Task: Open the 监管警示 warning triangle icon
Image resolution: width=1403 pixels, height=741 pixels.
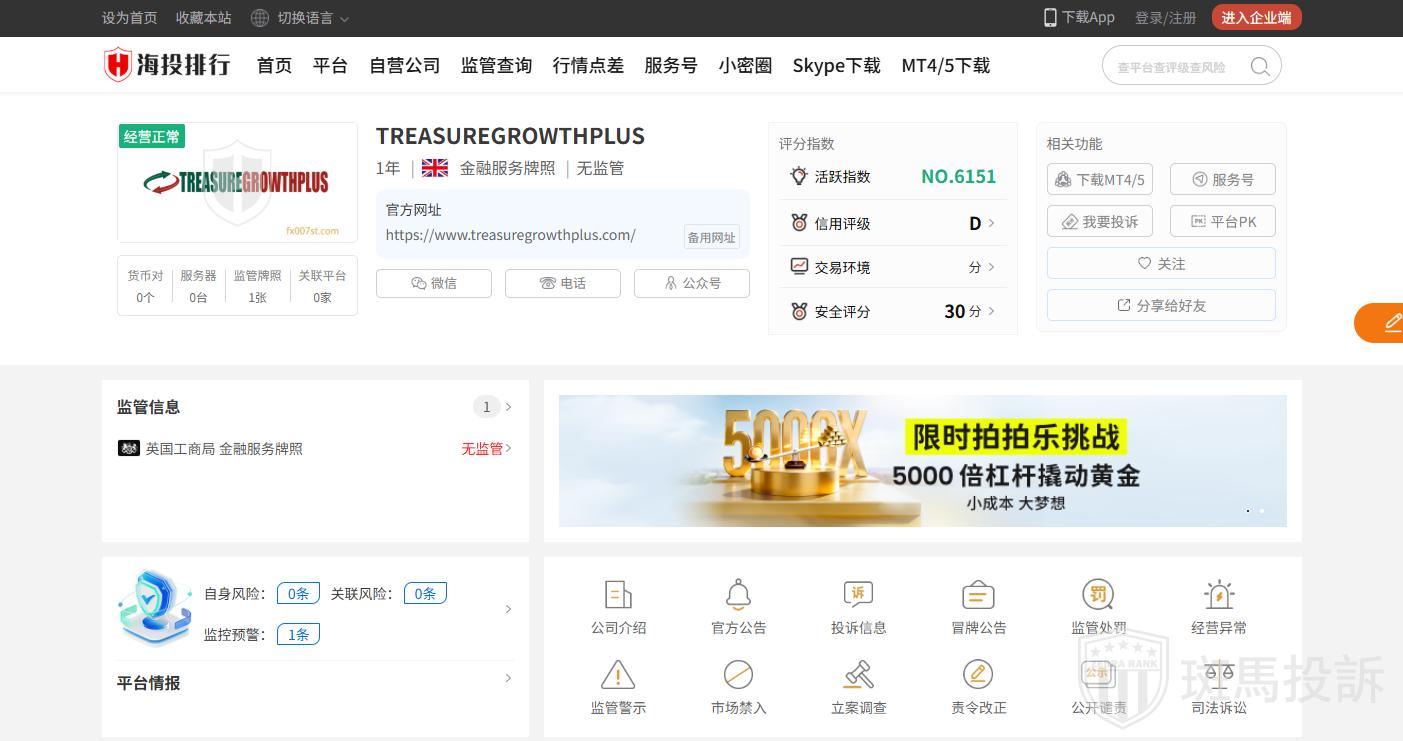Action: pyautogui.click(x=618, y=676)
